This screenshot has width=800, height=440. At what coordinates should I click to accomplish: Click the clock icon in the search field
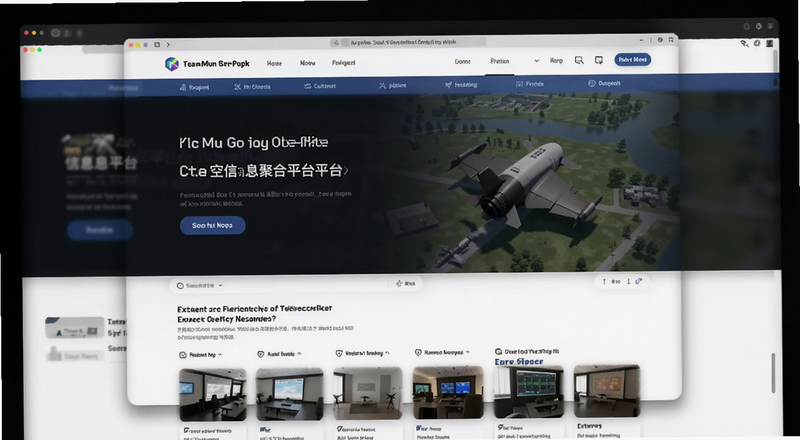click(180, 286)
